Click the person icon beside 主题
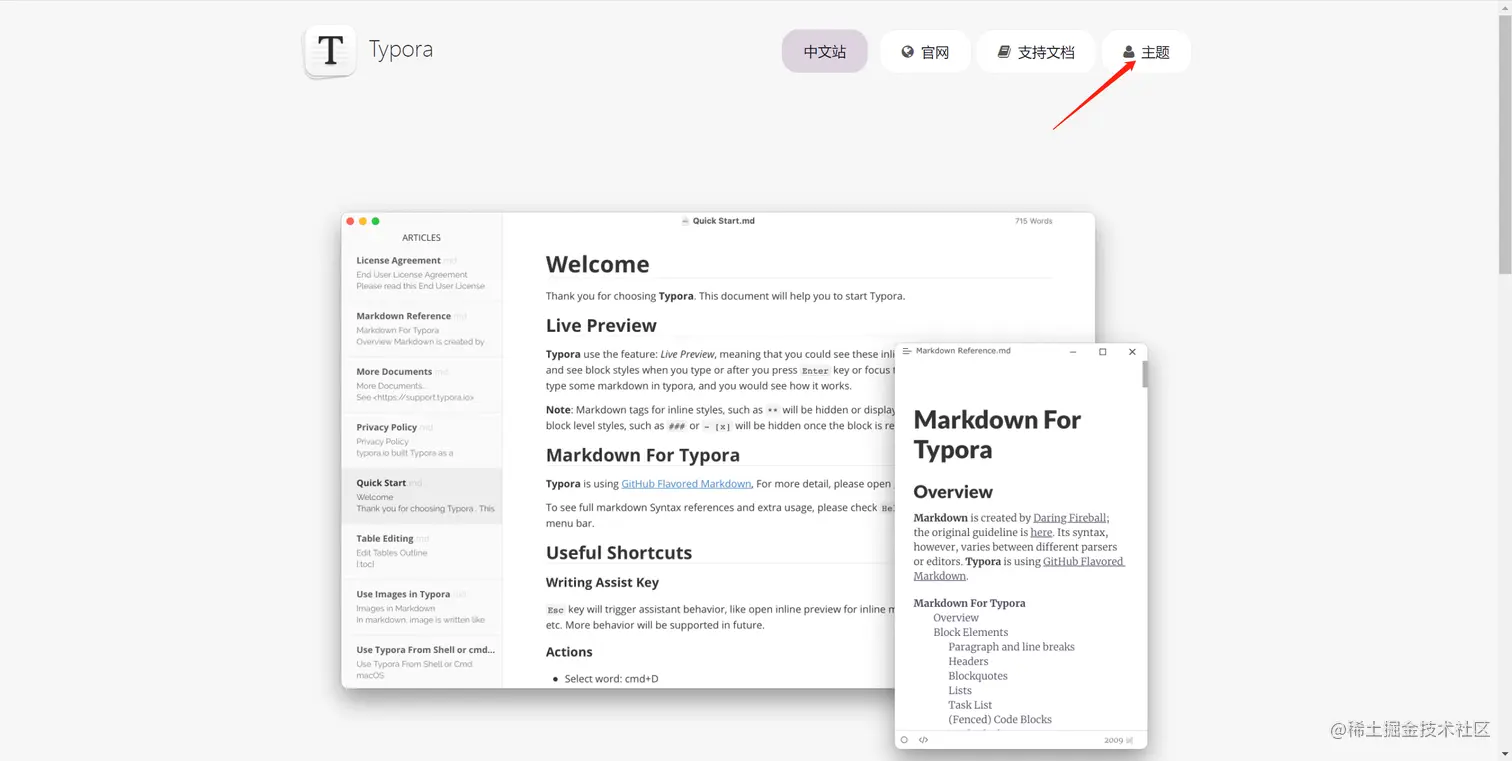 pos(1129,52)
